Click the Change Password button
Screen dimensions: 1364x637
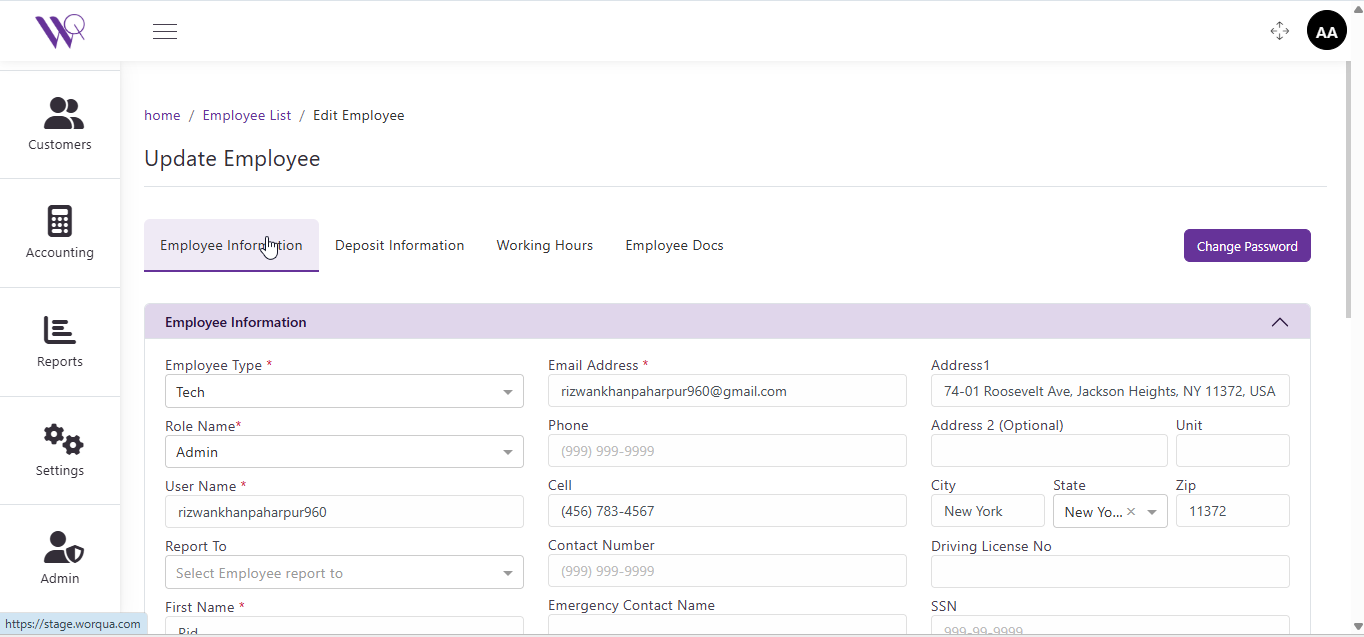click(1246, 246)
